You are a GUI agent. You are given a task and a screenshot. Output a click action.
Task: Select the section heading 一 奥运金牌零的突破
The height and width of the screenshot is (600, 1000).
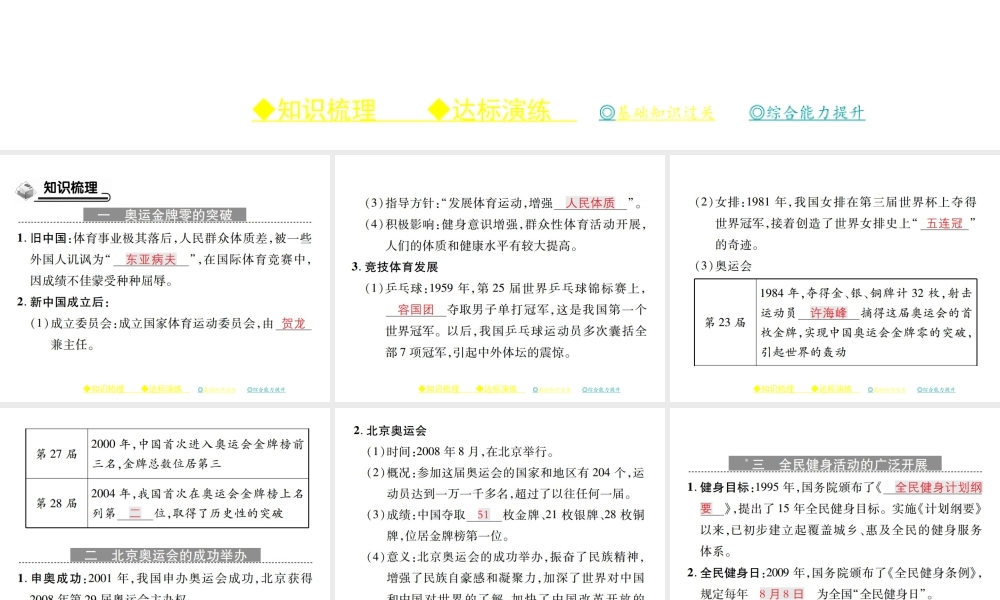click(165, 215)
